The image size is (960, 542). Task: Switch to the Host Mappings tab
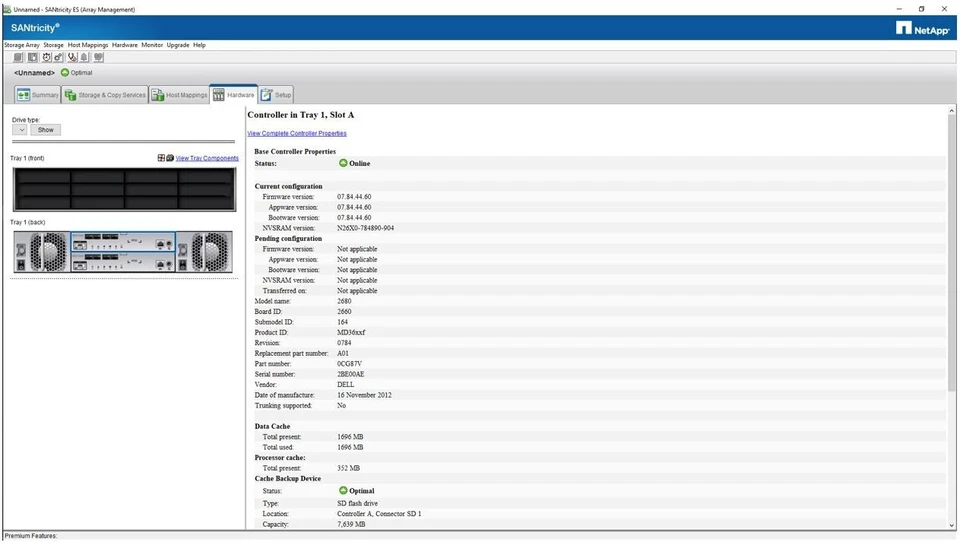click(x=179, y=95)
